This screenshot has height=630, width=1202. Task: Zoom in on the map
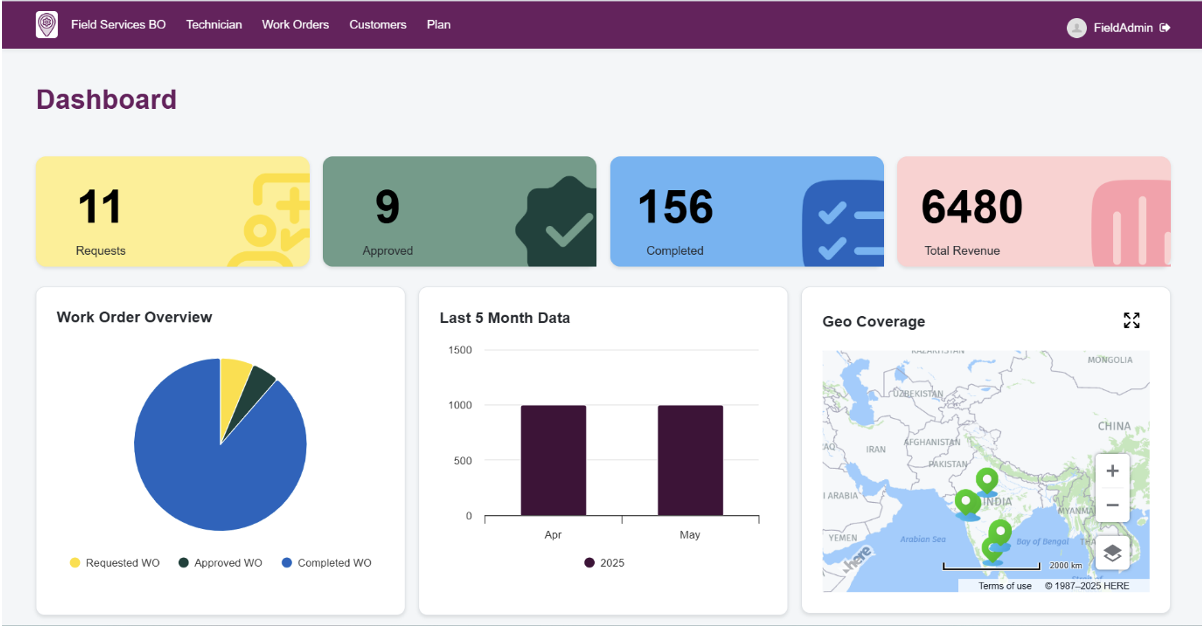pos(1112,471)
